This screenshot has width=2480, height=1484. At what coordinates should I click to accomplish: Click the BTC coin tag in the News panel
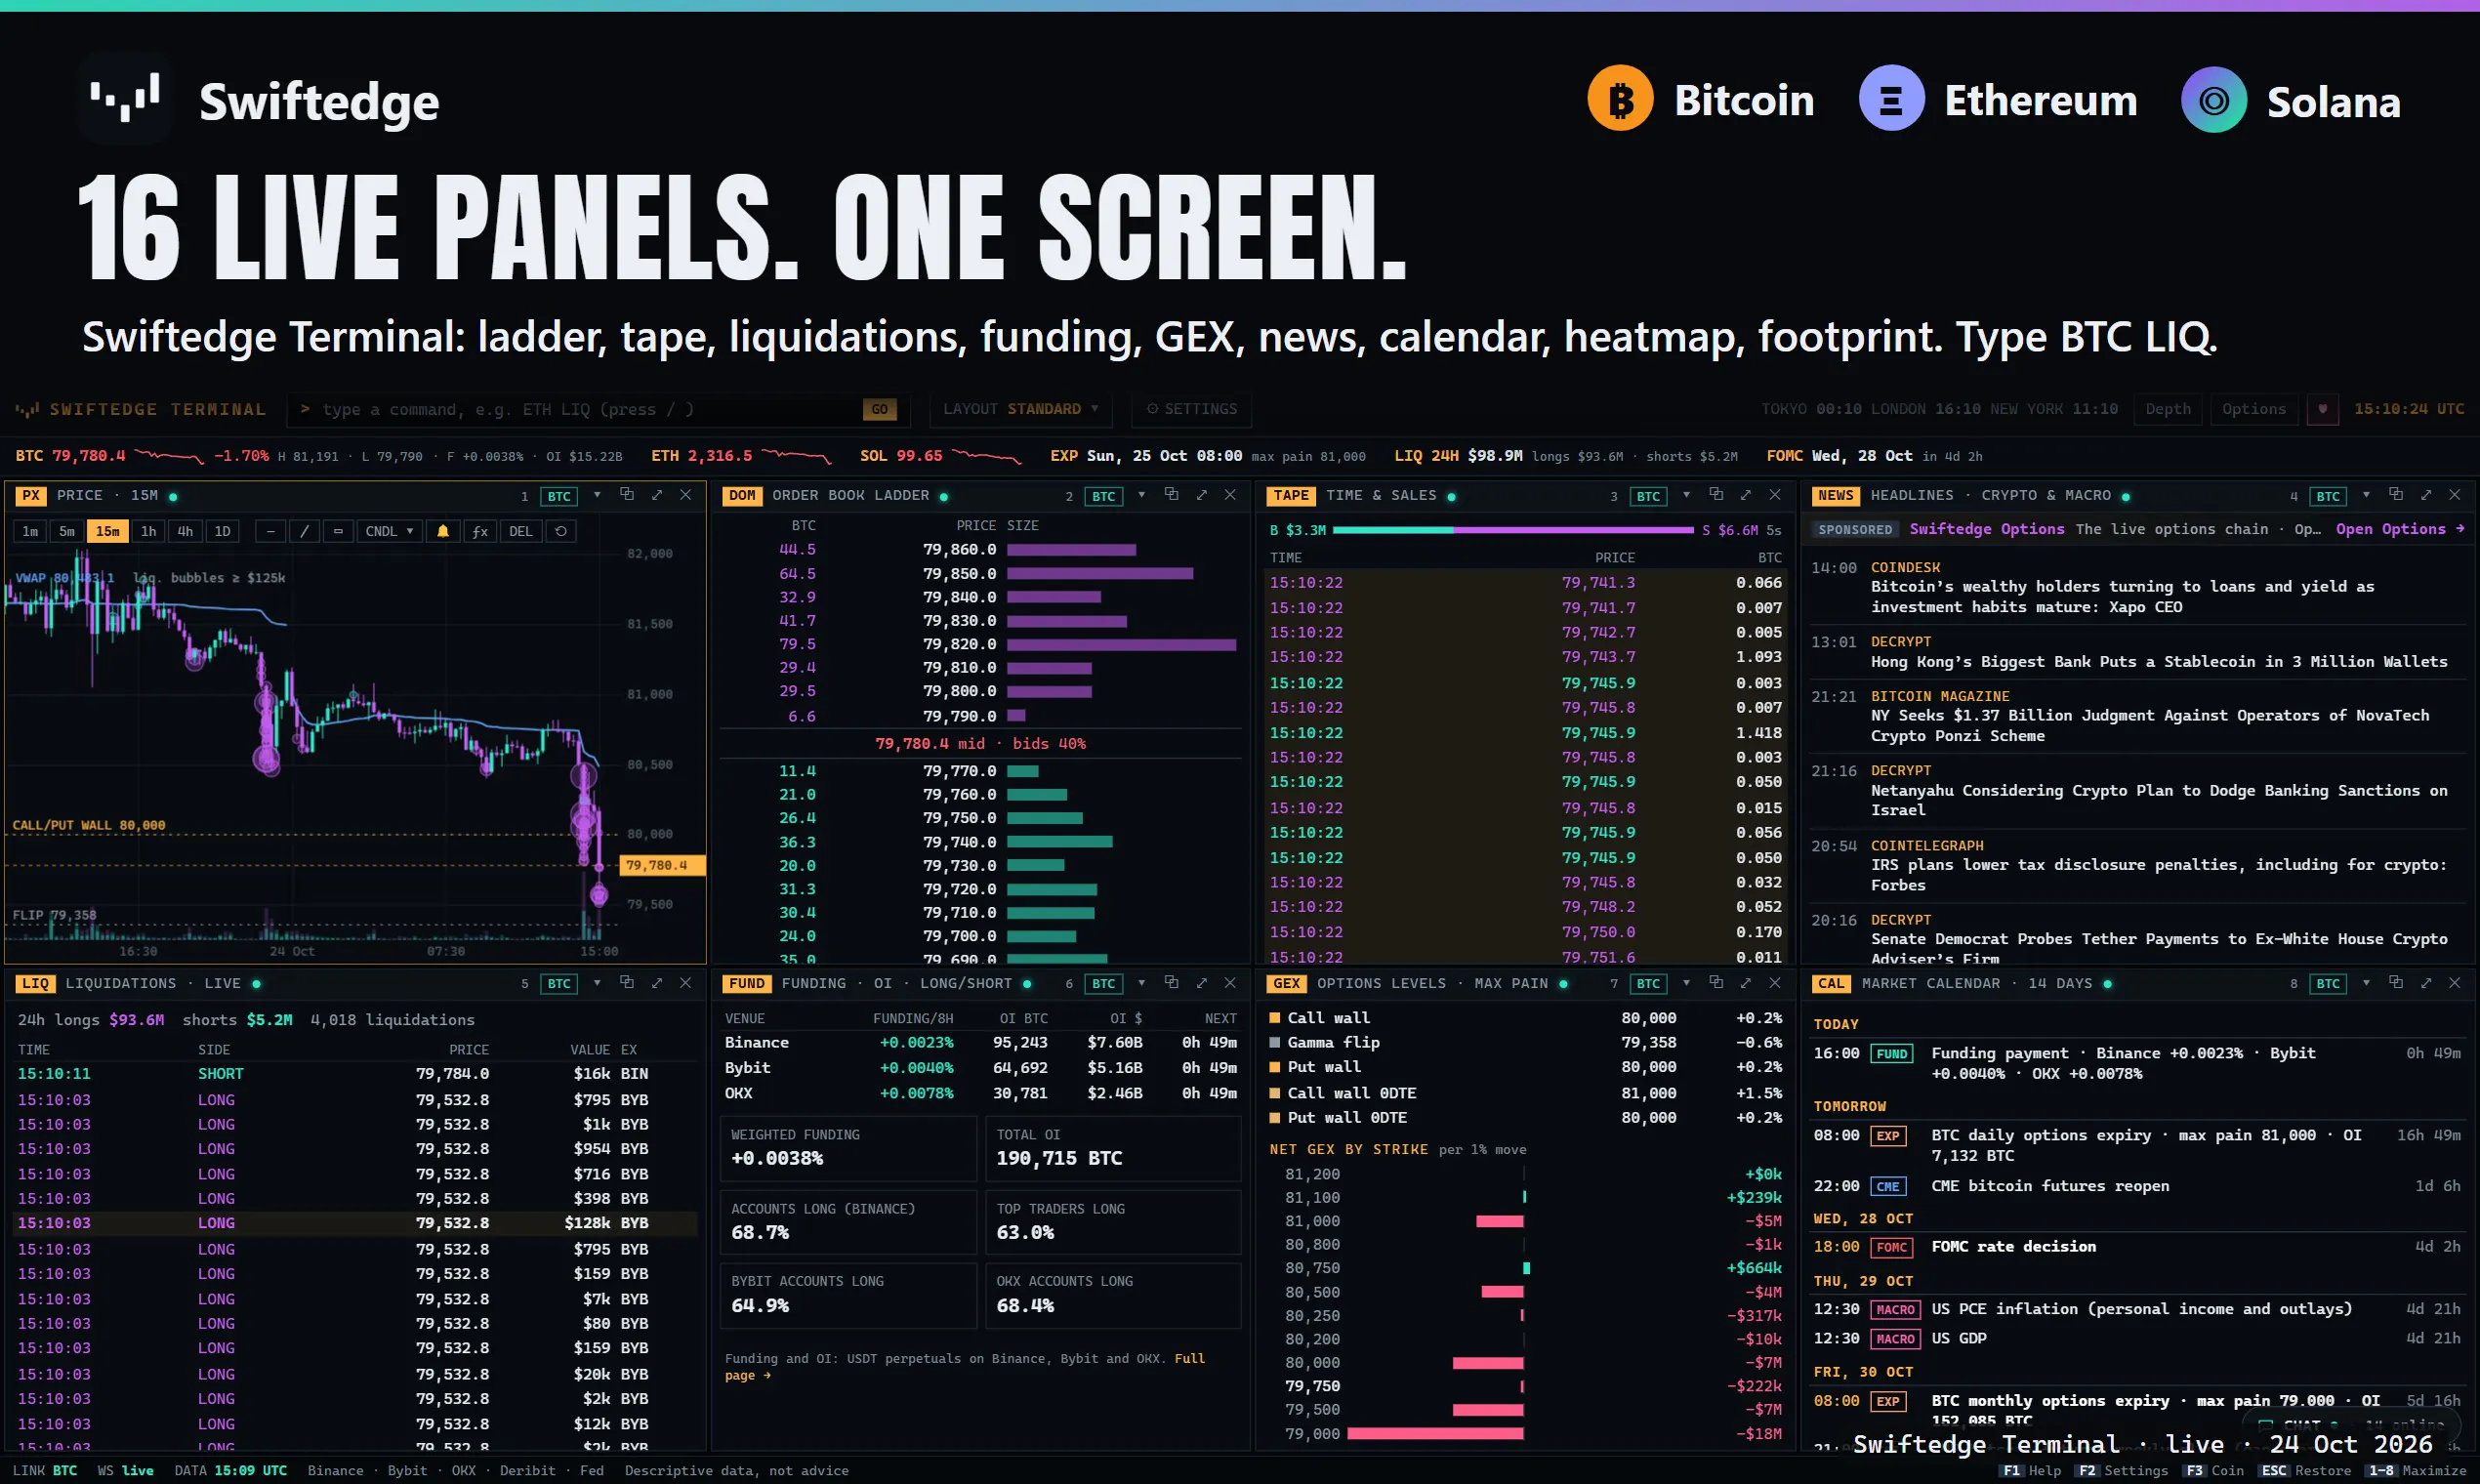click(x=2328, y=496)
